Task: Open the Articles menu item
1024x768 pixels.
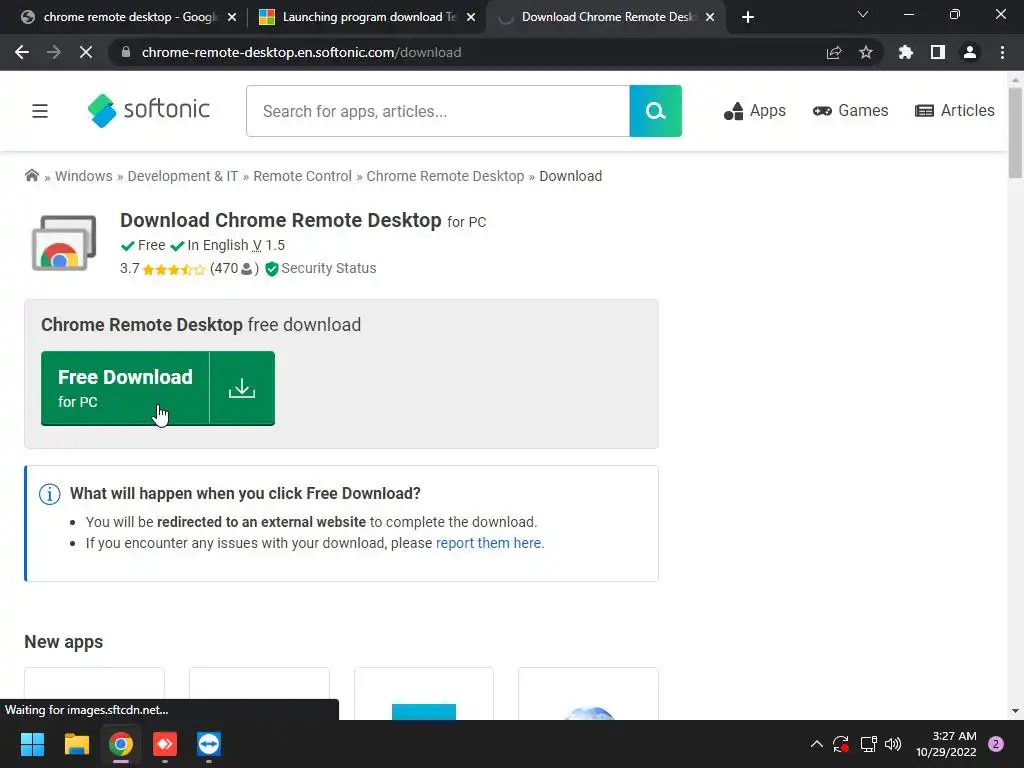Action: (x=955, y=111)
